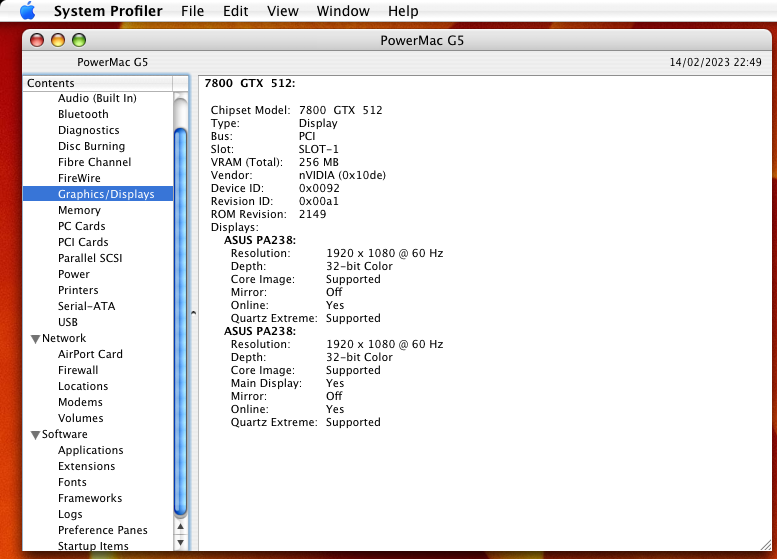Select Fibre Channel entry
Viewport: 777px width, 559px height.
point(95,162)
